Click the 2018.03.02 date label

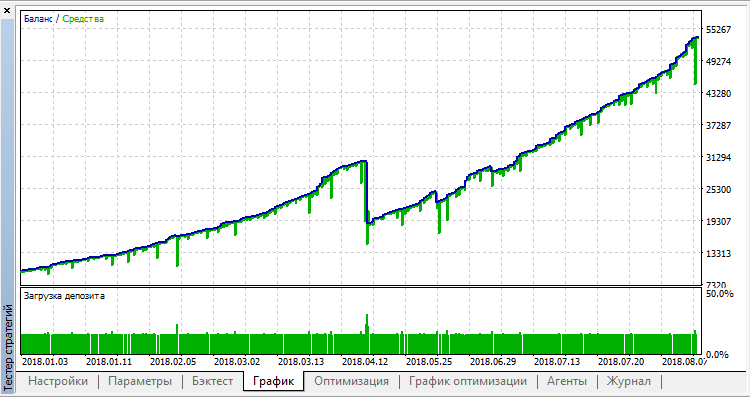237,361
